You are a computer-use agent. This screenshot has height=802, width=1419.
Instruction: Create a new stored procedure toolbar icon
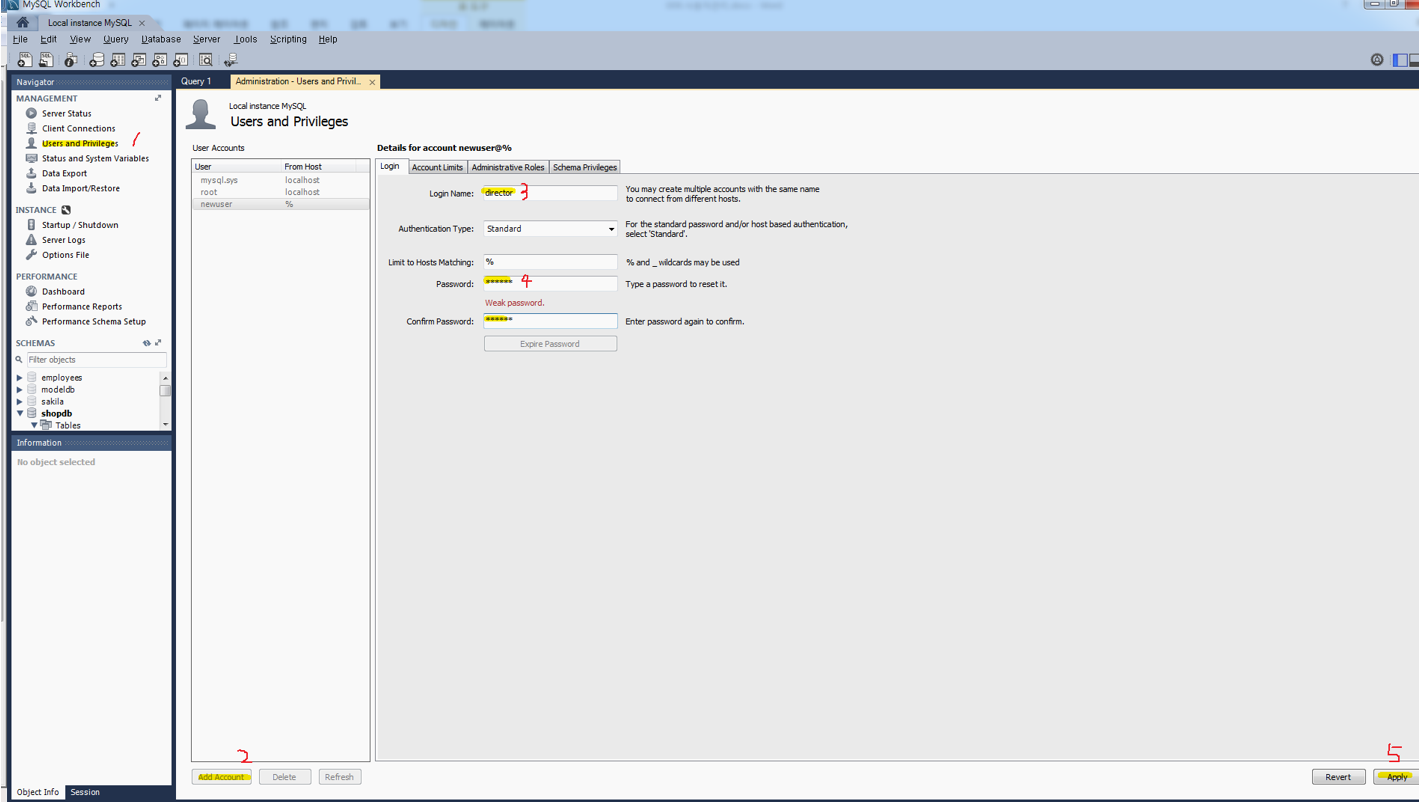pyautogui.click(x=159, y=60)
